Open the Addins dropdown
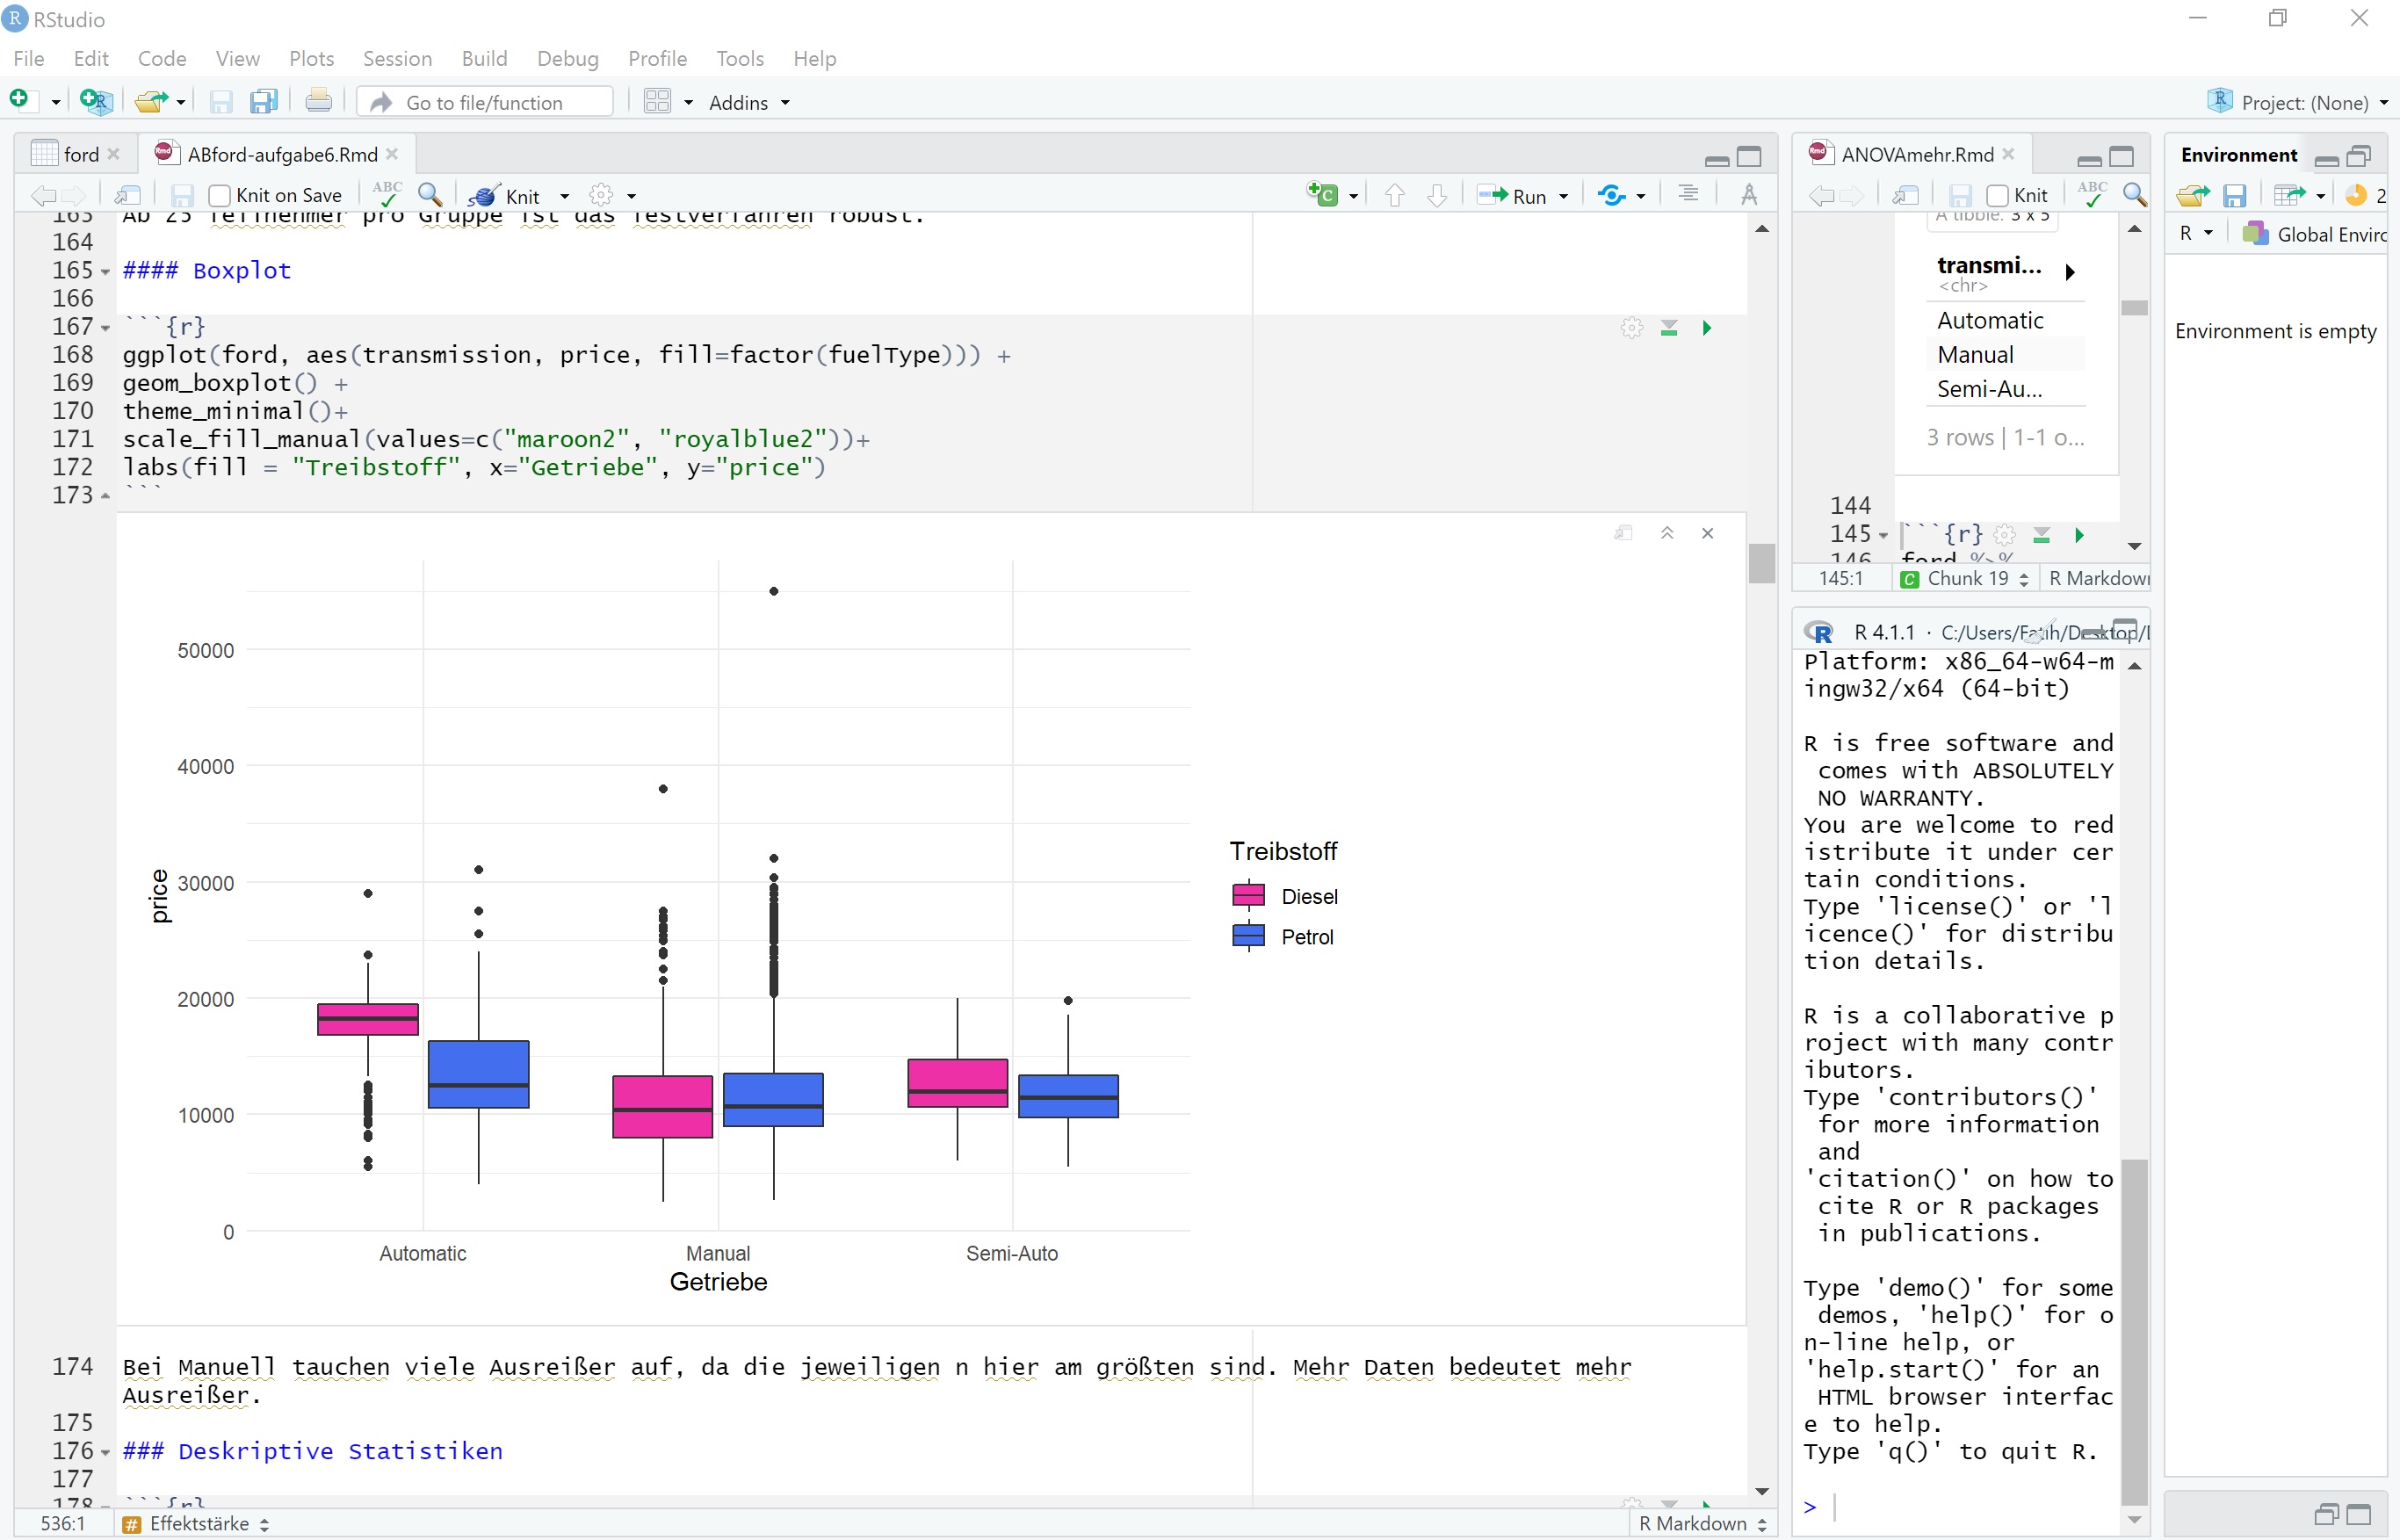Screen dimensions: 2400x1540 point(749,102)
